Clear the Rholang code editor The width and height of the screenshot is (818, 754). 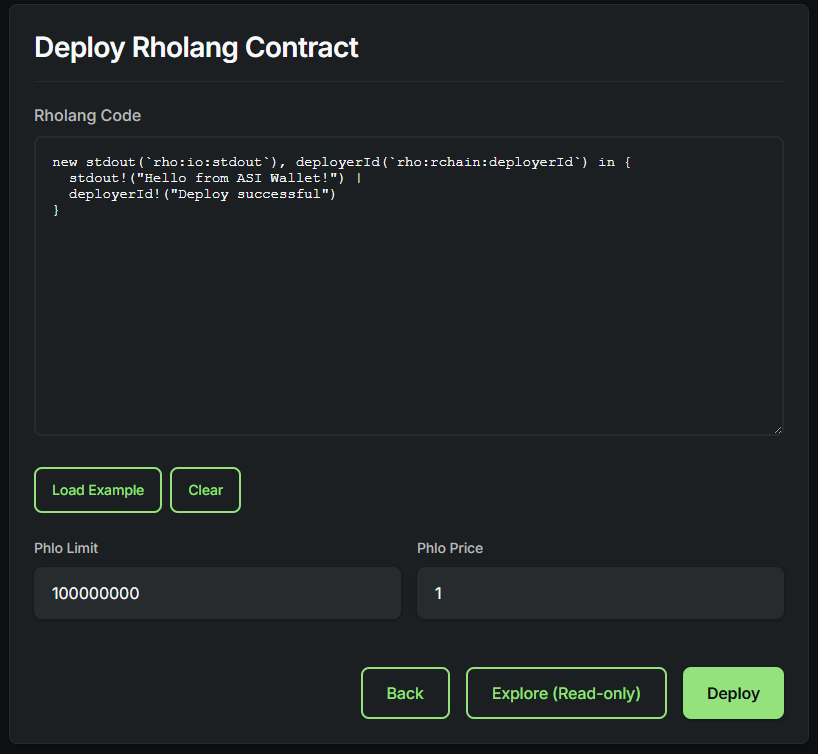click(x=205, y=490)
